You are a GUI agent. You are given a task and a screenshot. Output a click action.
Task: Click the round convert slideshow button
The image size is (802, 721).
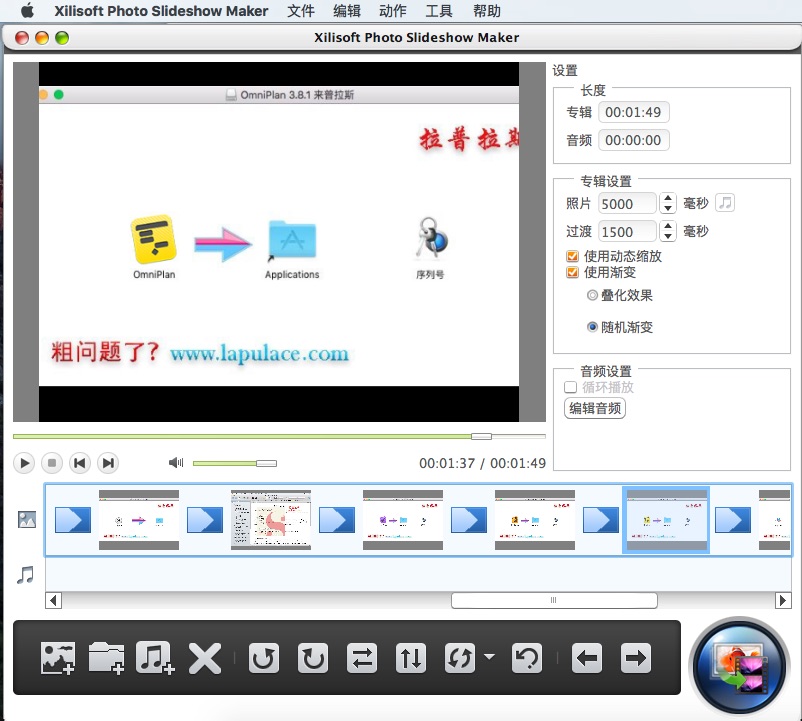click(740, 666)
